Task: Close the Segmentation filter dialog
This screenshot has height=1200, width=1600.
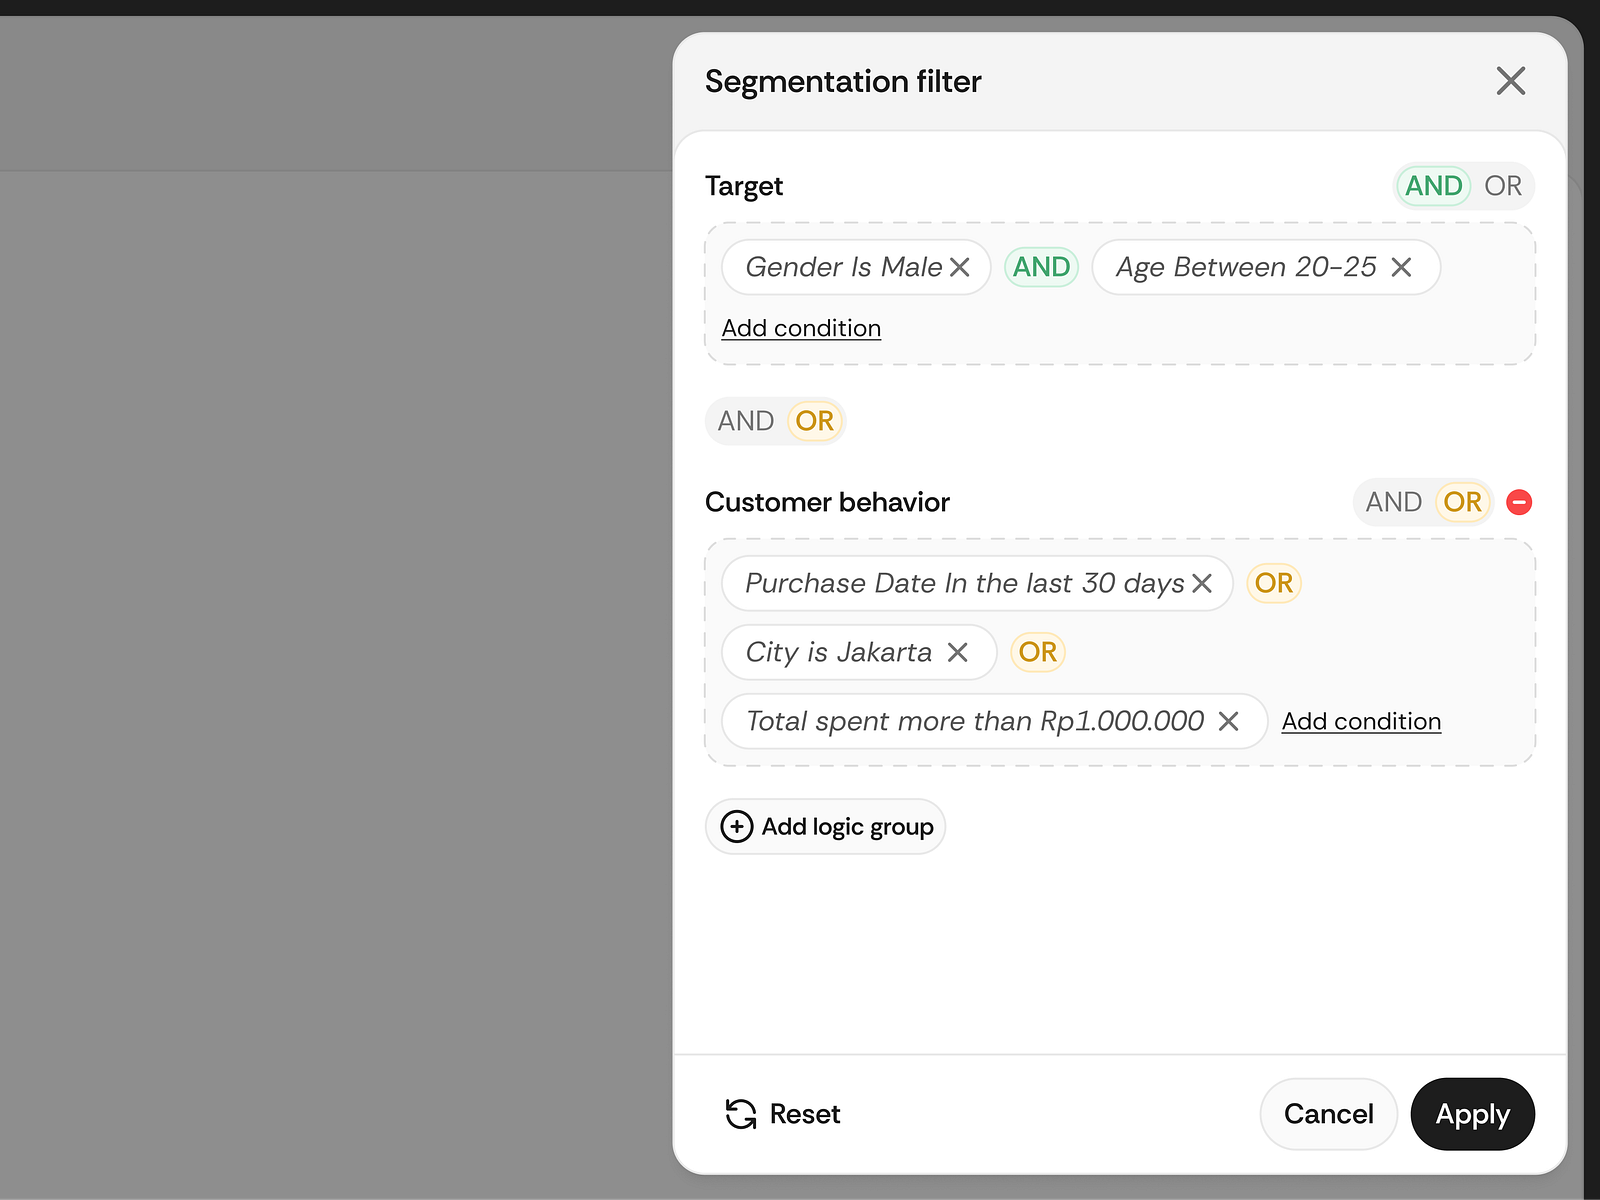Action: pos(1510,81)
